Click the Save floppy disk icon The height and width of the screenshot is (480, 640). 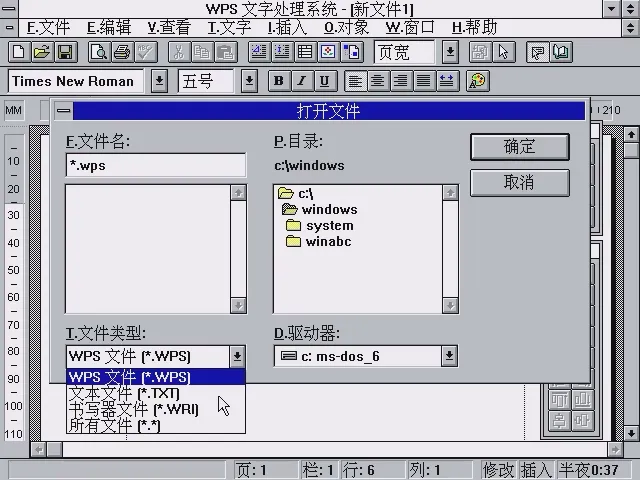(x=65, y=52)
